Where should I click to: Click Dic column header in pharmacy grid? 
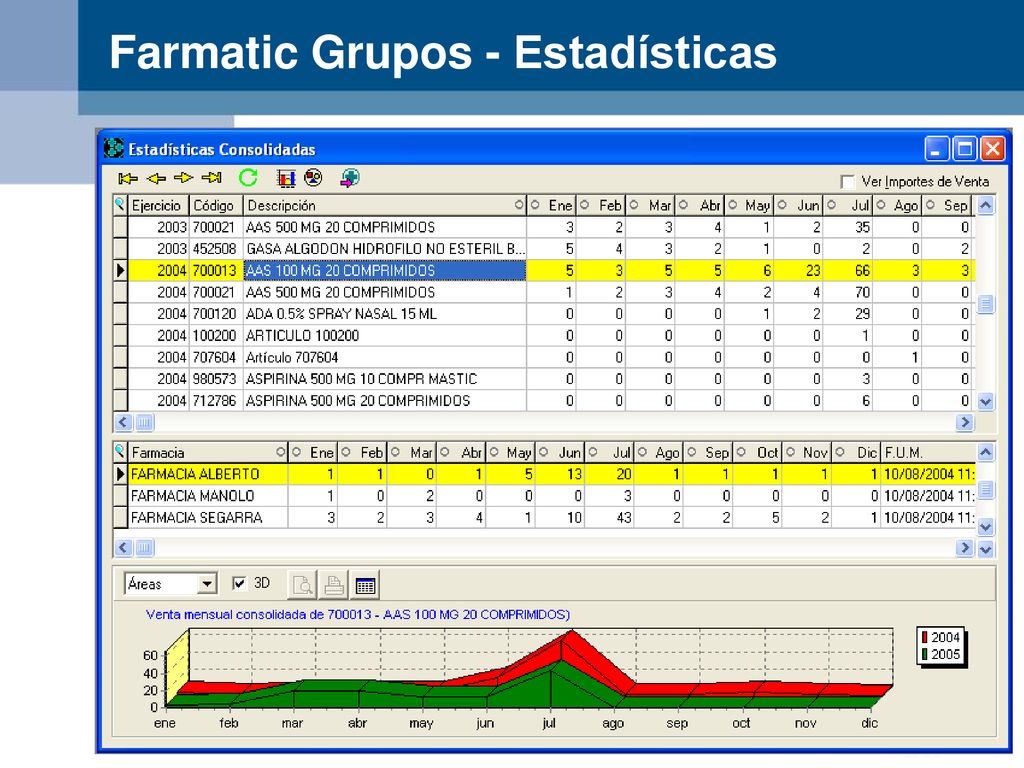(x=856, y=453)
